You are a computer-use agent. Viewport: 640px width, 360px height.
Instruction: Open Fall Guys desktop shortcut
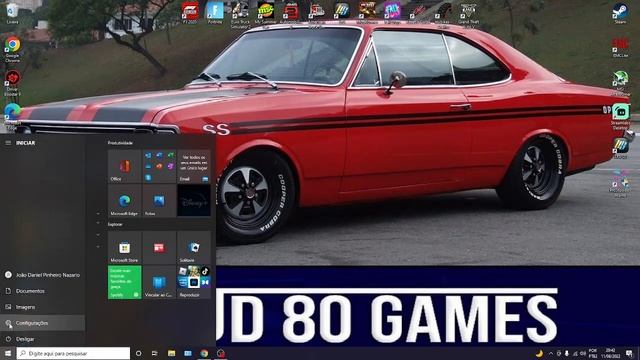click(392, 12)
